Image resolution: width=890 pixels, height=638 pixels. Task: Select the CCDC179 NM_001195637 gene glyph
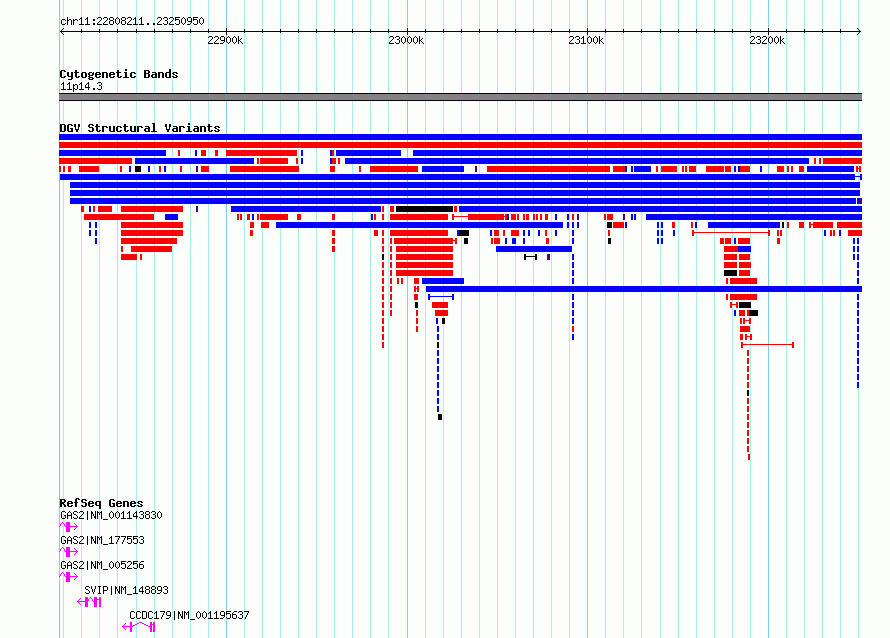point(139,627)
